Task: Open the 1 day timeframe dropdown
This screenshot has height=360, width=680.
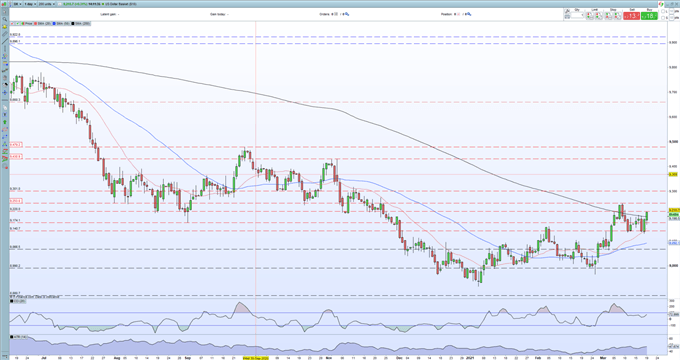Action: pyautogui.click(x=30, y=4)
